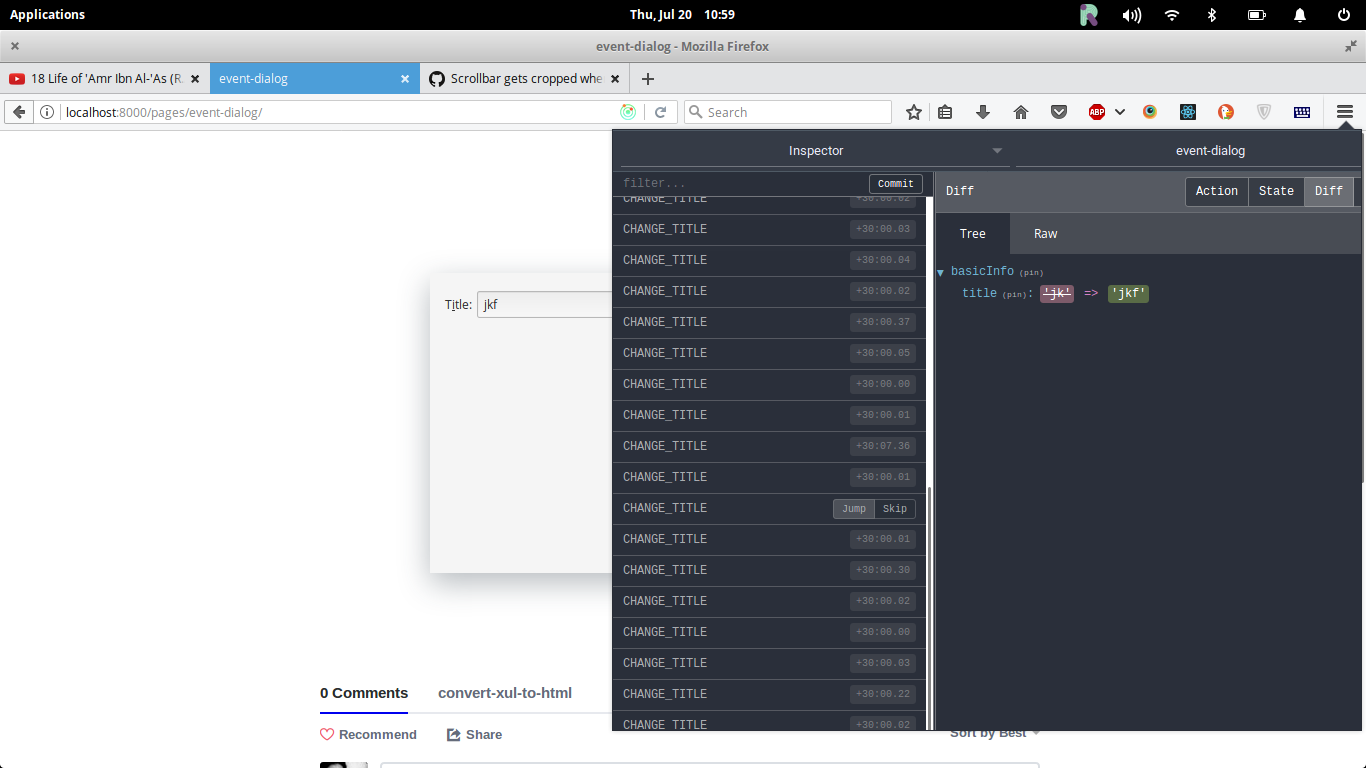Screen dimensions: 1366x768
Task: Save the page to Pocket
Action: 1059,111
